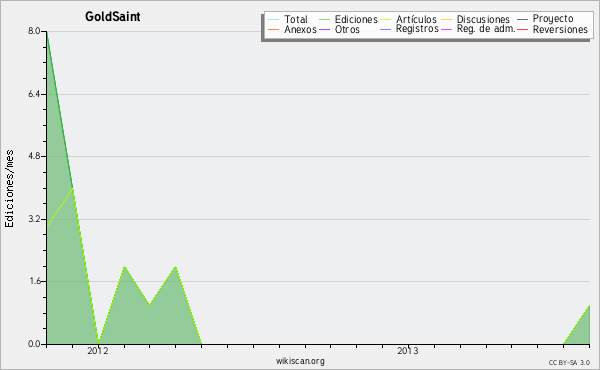The height and width of the screenshot is (370, 600).
Task: Select the Discusiones legend entry
Action: 483,19
